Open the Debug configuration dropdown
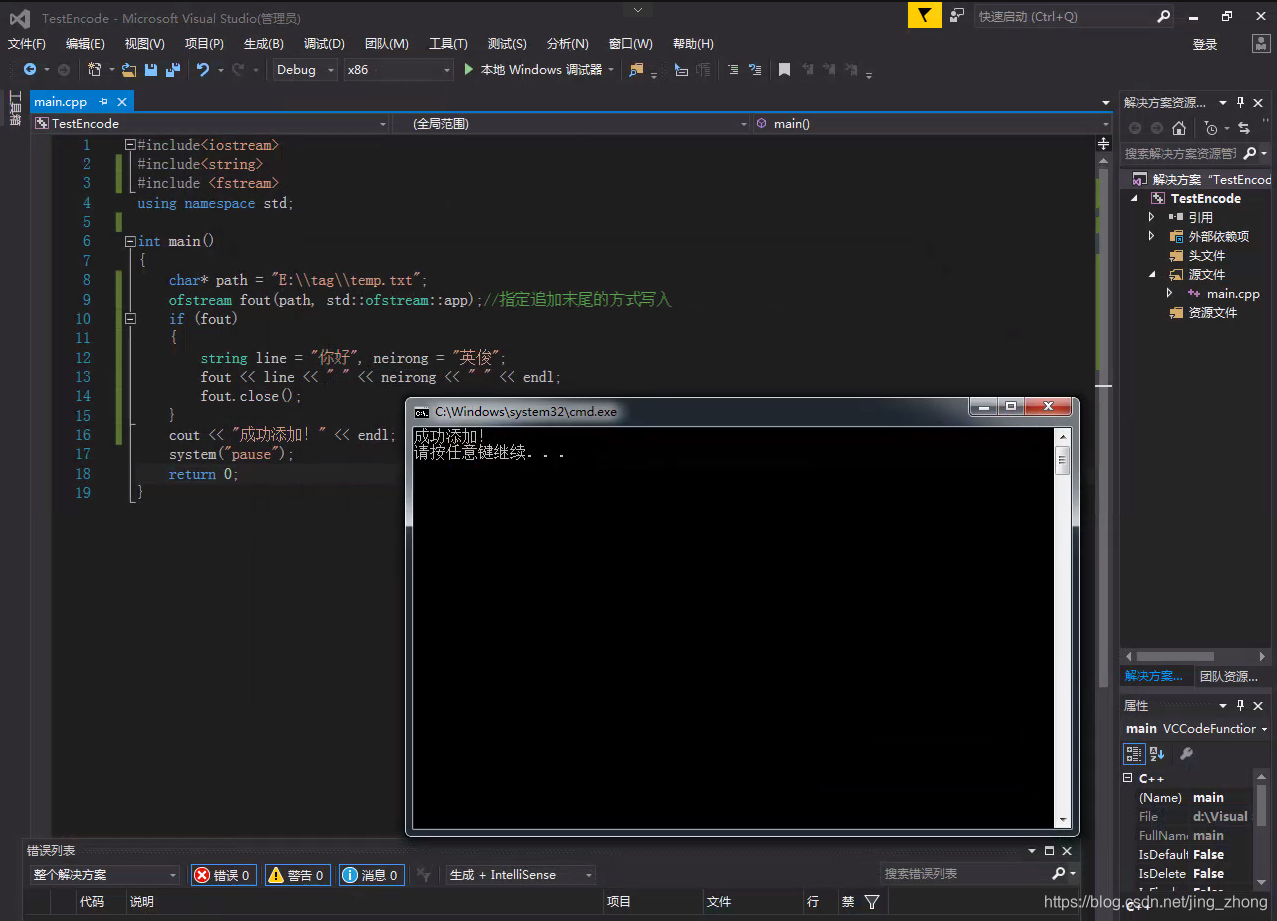 [305, 70]
